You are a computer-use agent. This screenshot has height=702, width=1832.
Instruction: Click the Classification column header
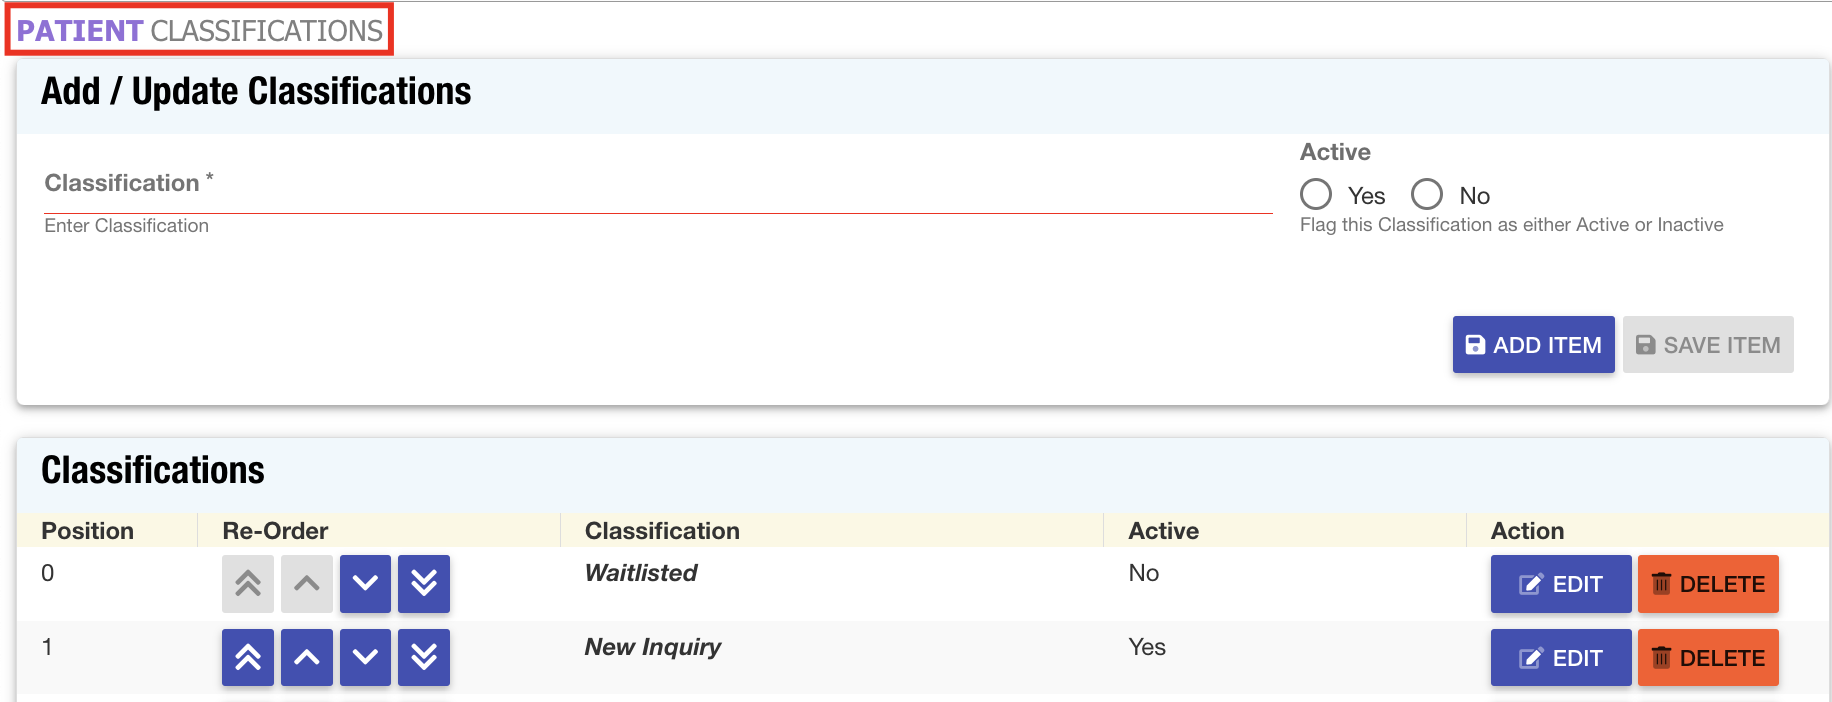point(662,531)
